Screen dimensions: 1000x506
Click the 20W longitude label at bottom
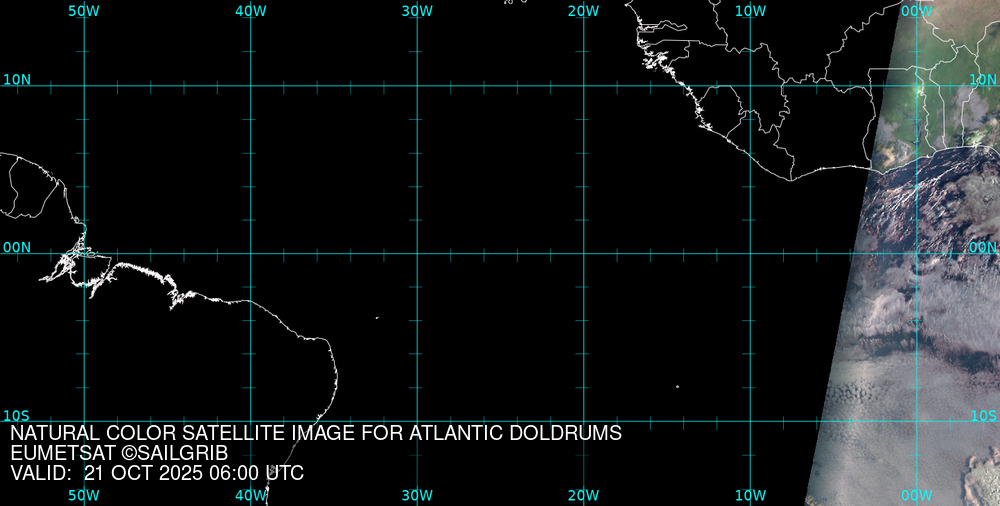tap(583, 495)
